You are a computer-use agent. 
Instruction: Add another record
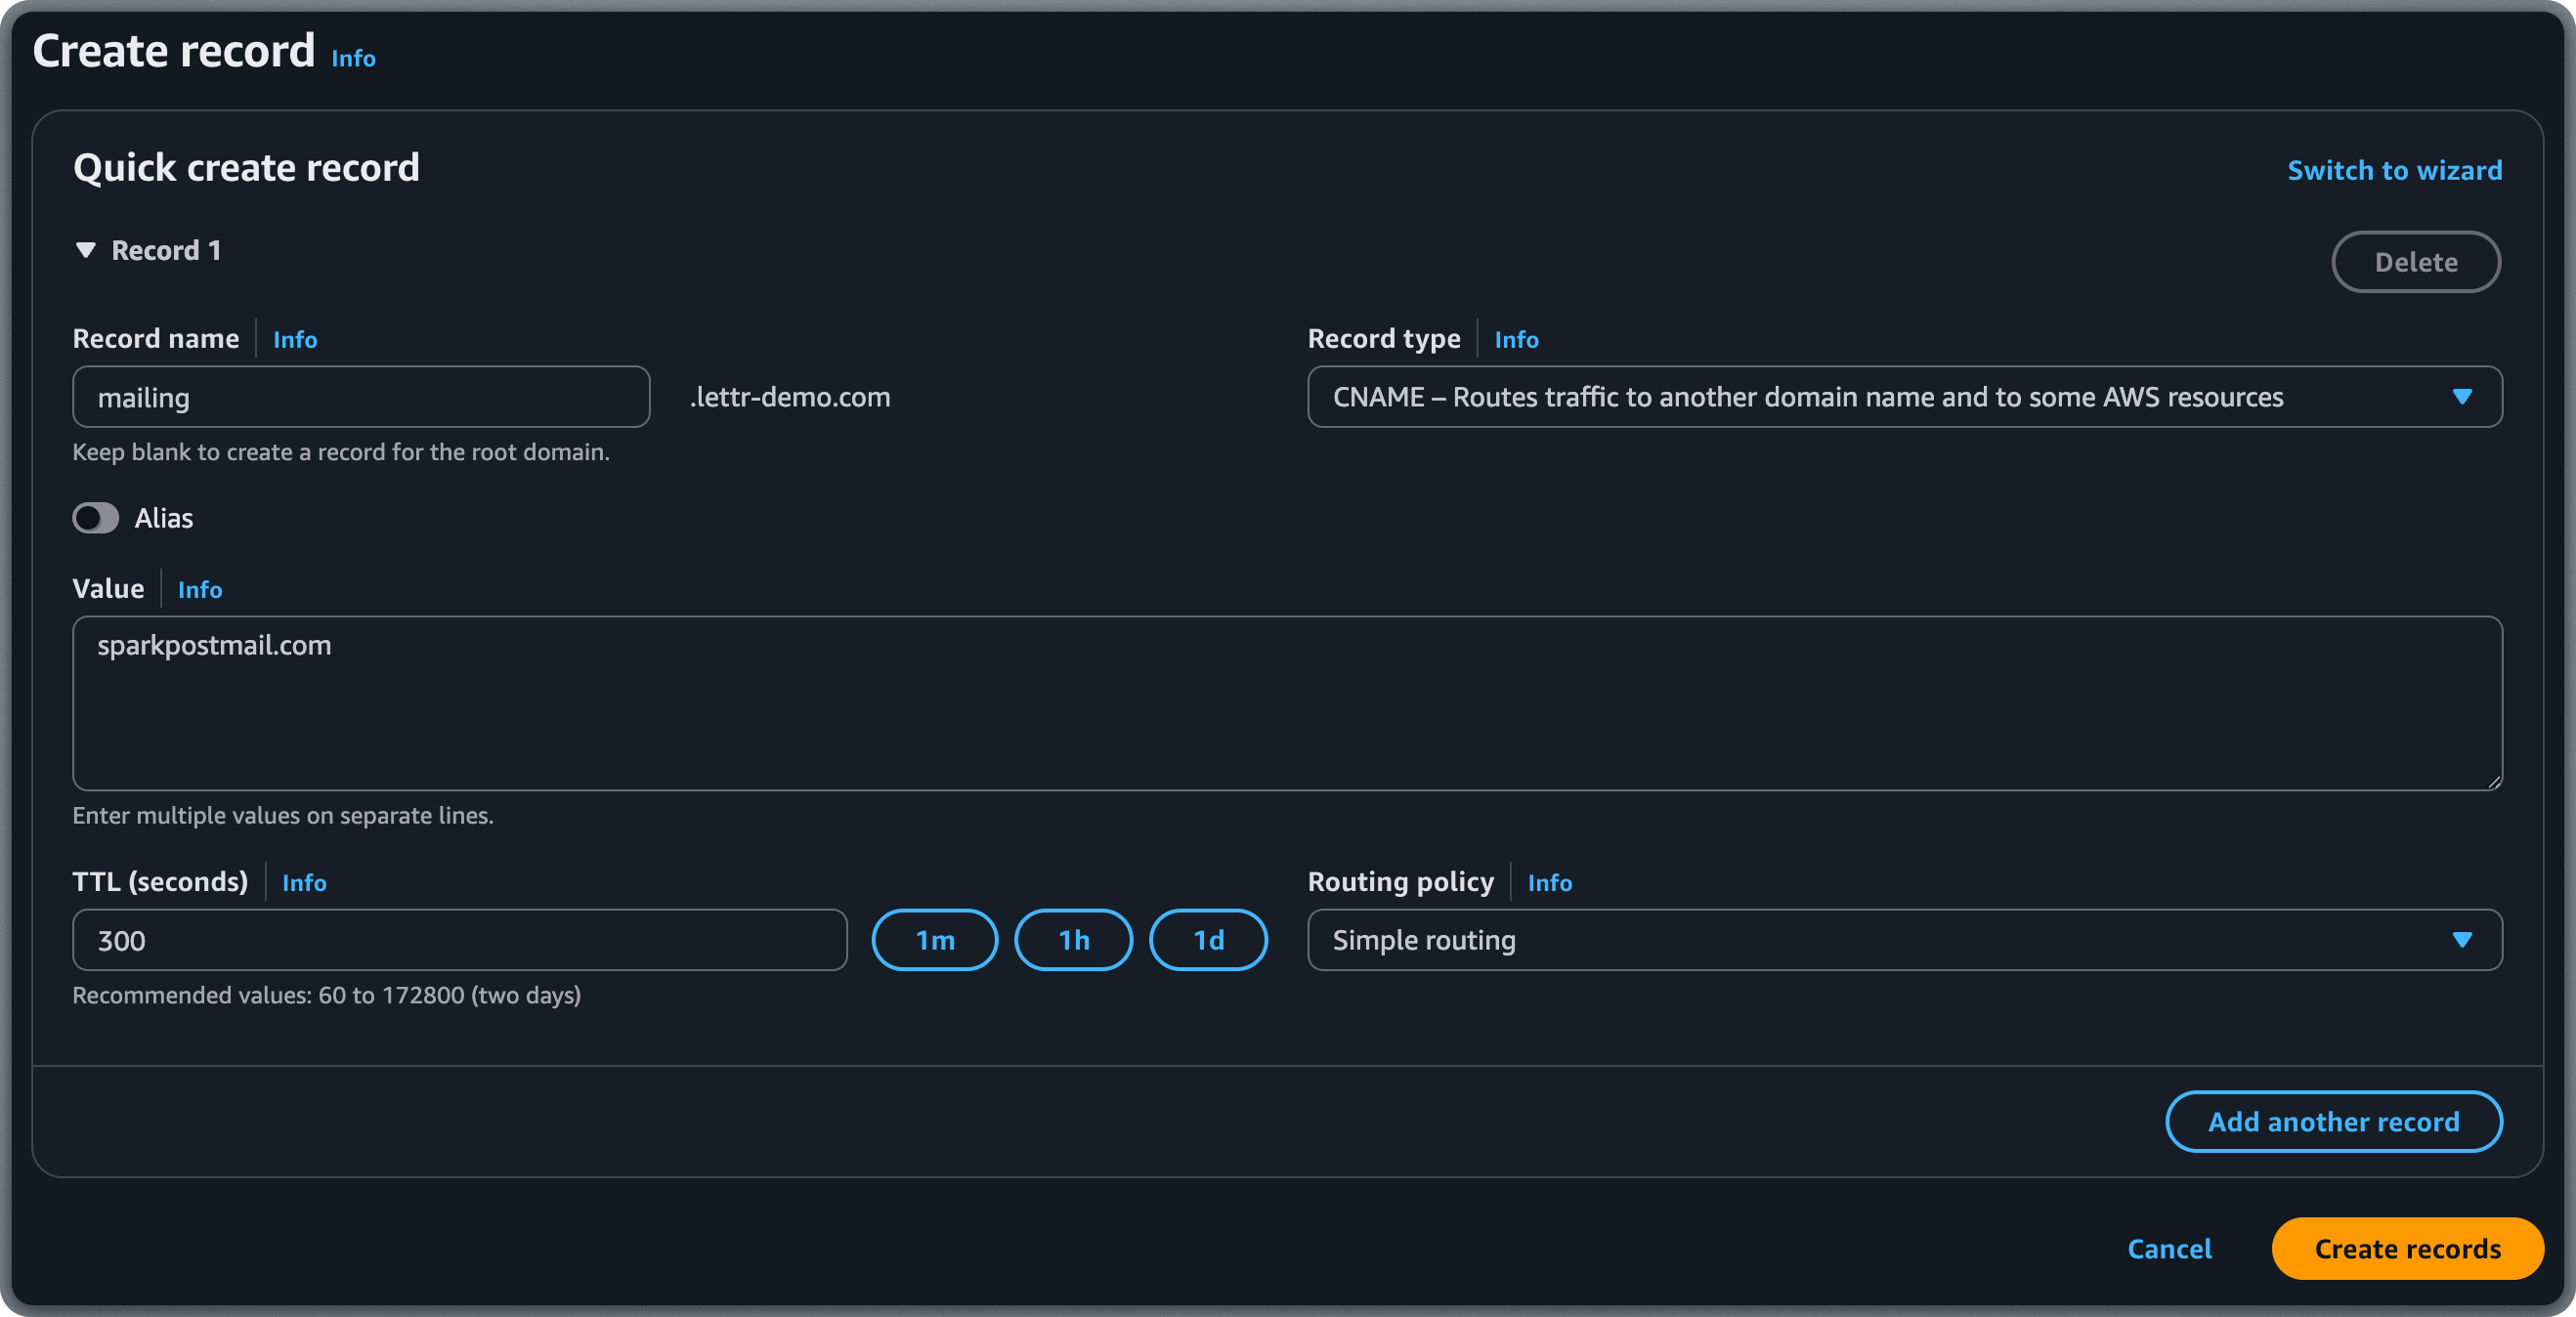tap(2333, 1121)
